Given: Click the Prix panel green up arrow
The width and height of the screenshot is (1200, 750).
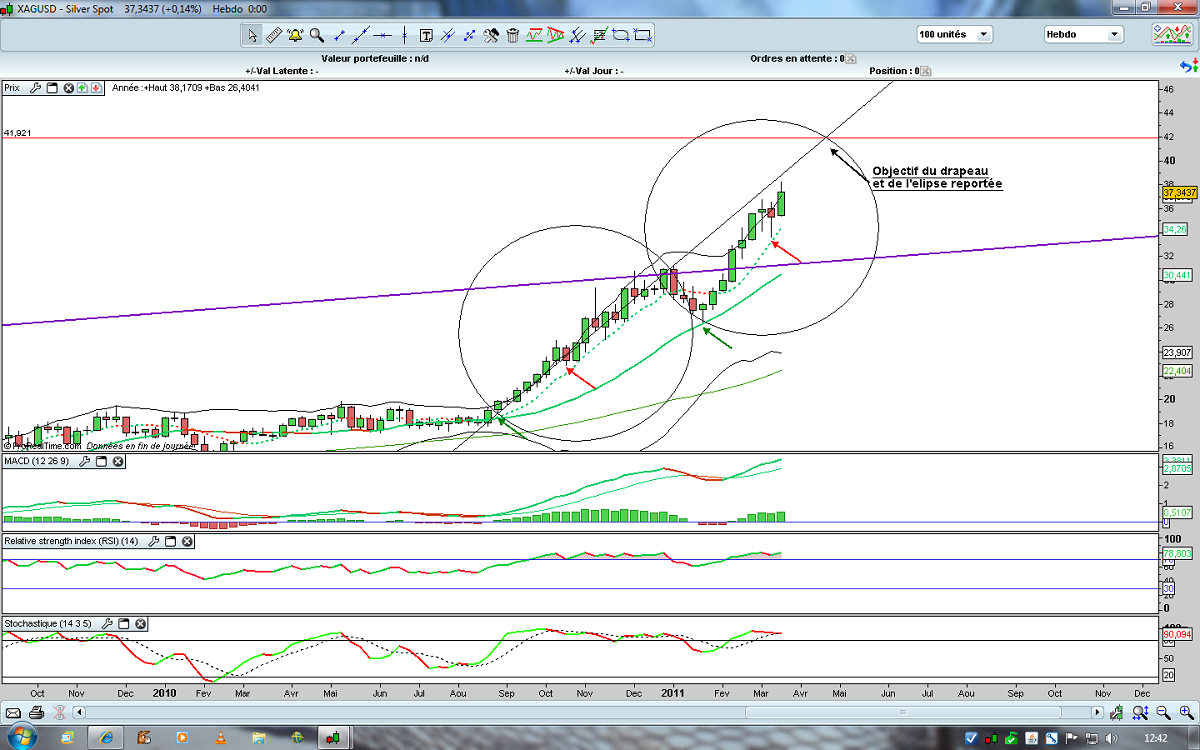Looking at the screenshot, I should click(x=82, y=88).
